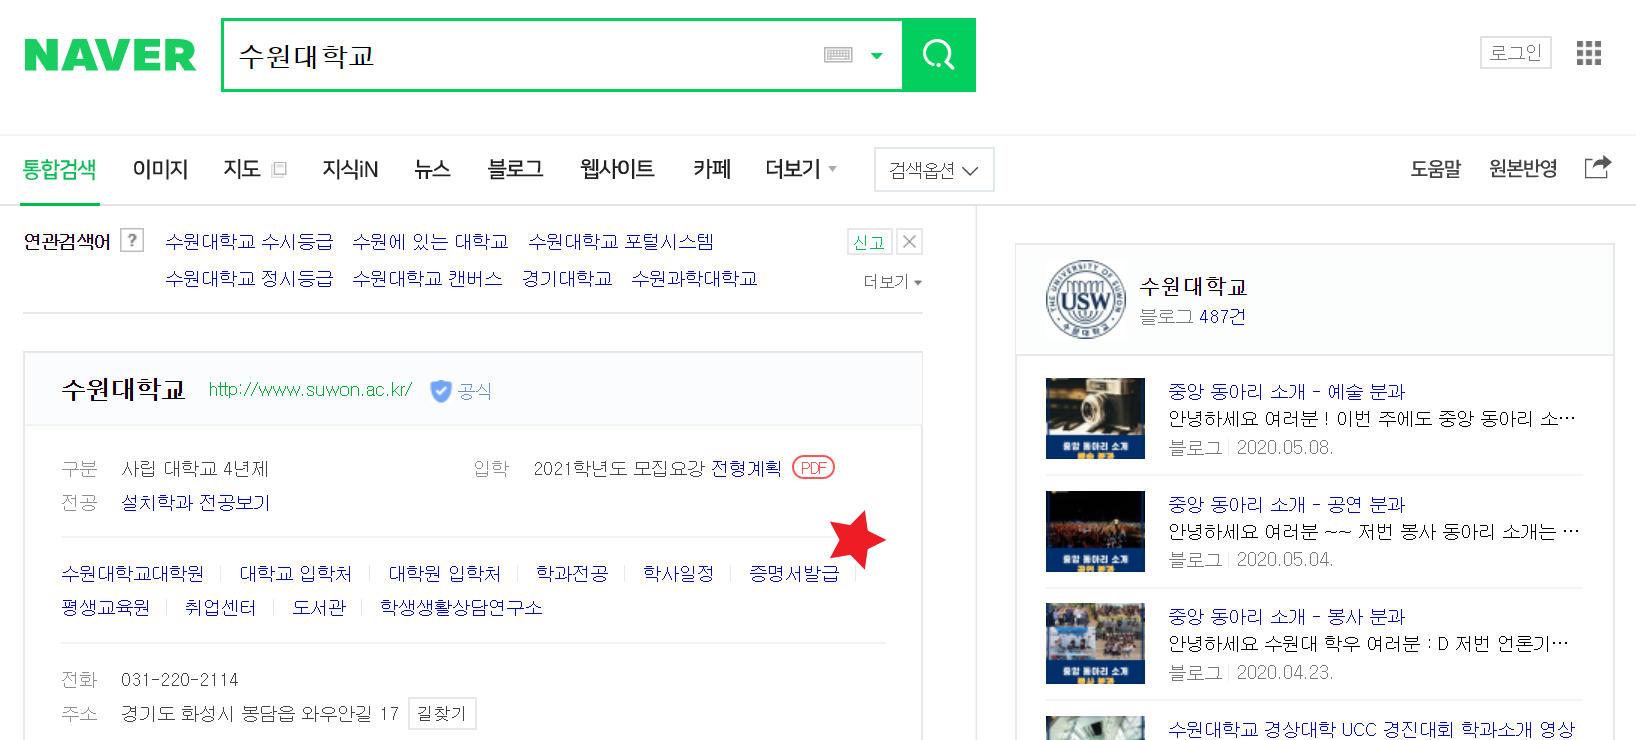Image resolution: width=1636 pixels, height=740 pixels.
Task: Click the thumbnail for 봉사 분과 post
Action: coord(1095,643)
